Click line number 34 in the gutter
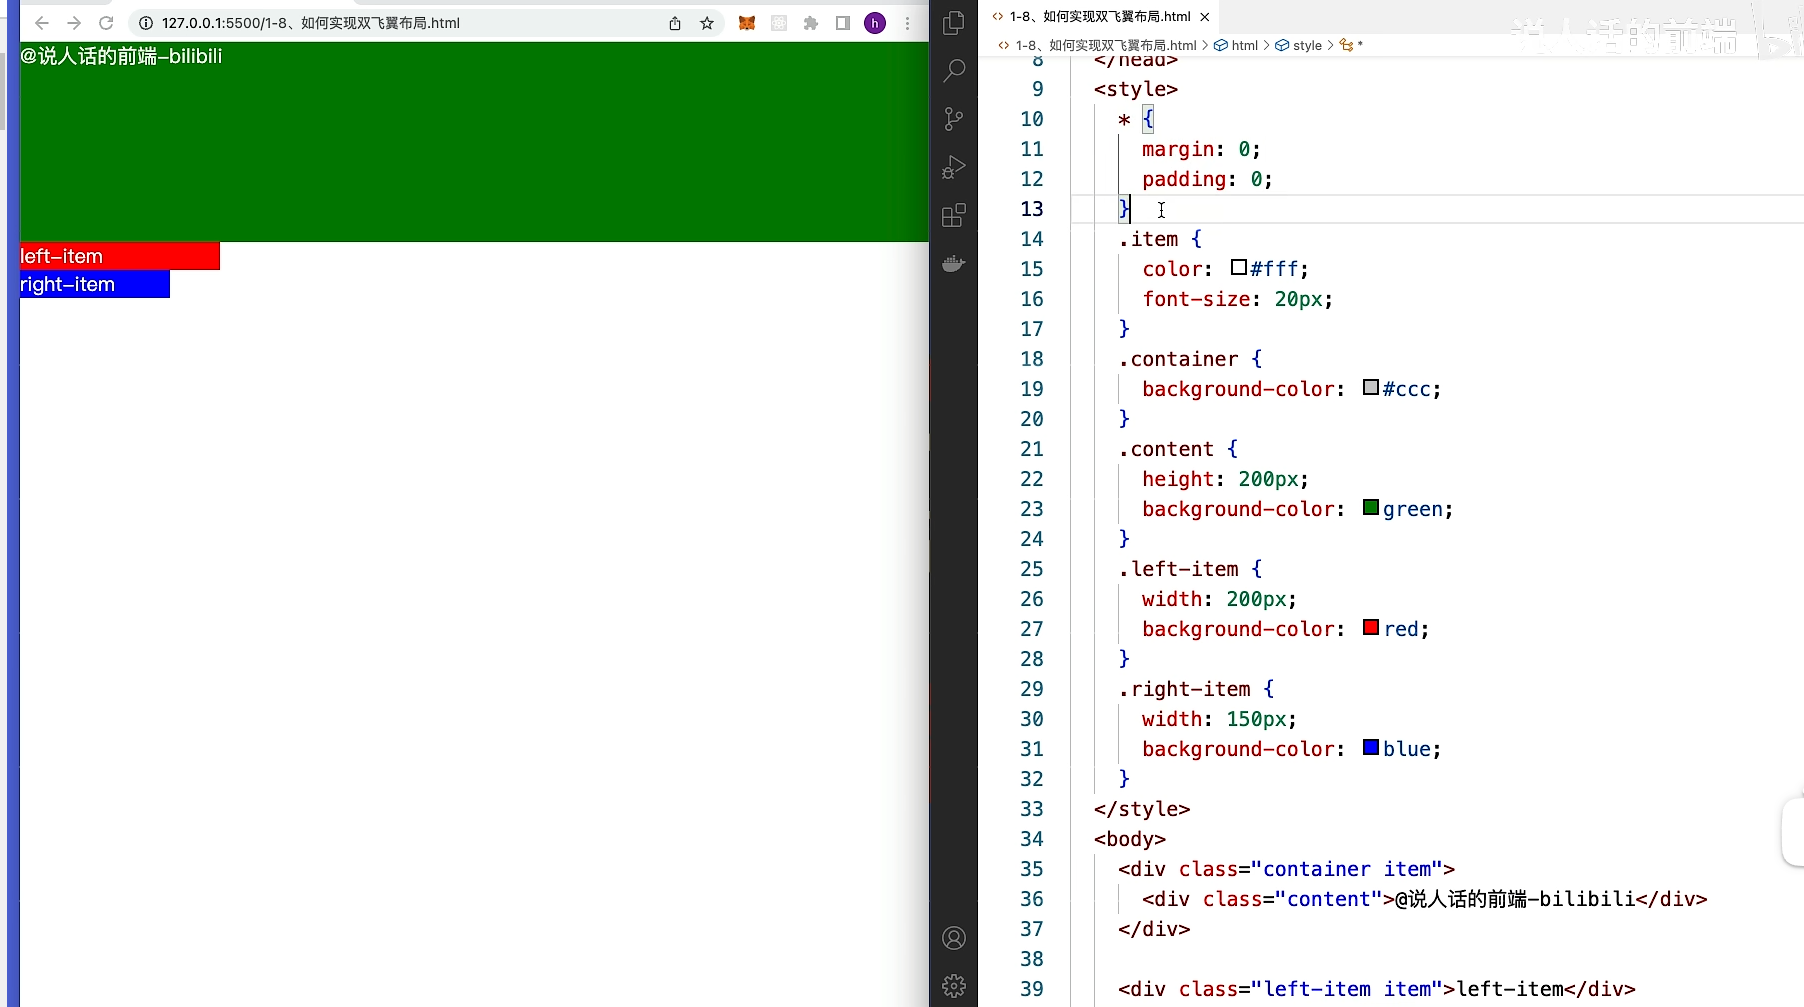Screen dimensions: 1804x1007 coord(1032,839)
